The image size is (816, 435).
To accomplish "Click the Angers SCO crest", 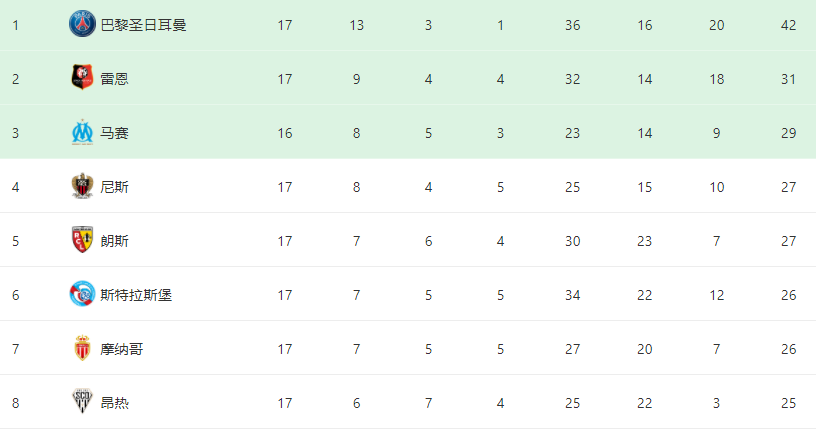I will tap(82, 402).
